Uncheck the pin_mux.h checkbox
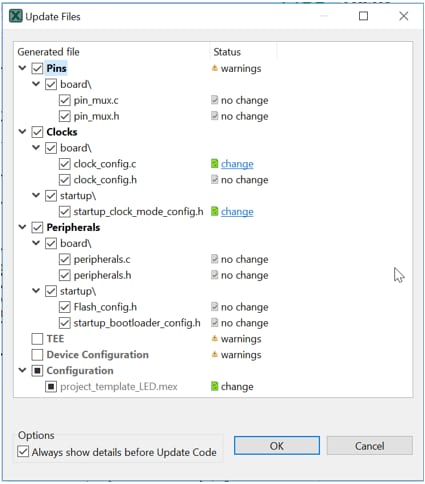425x484 pixels. [x=65, y=116]
